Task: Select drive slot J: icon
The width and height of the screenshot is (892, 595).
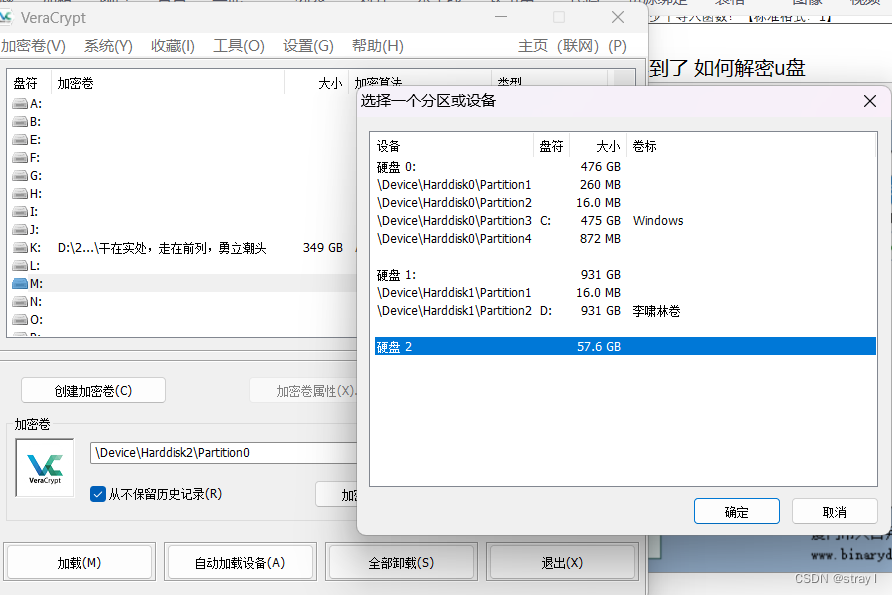Action: [20, 230]
